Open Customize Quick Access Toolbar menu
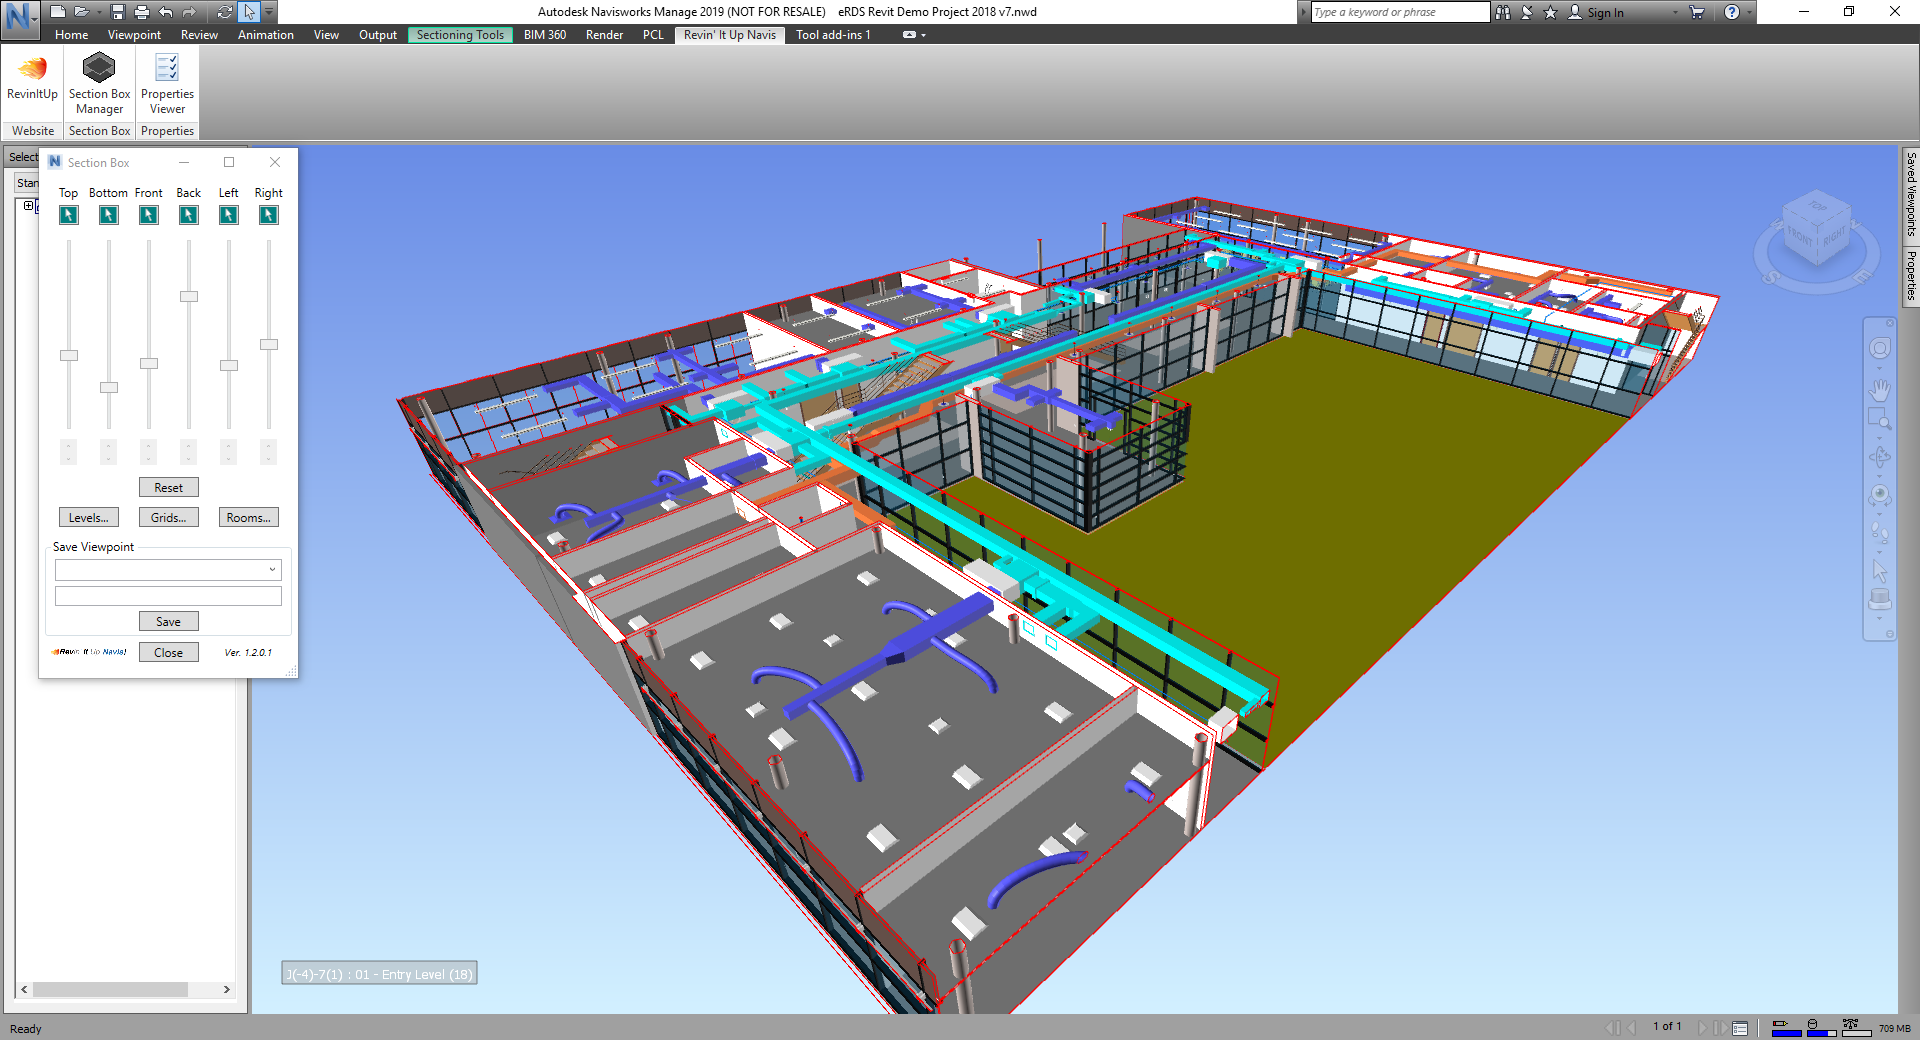Image resolution: width=1920 pixels, height=1040 pixels. click(x=269, y=12)
